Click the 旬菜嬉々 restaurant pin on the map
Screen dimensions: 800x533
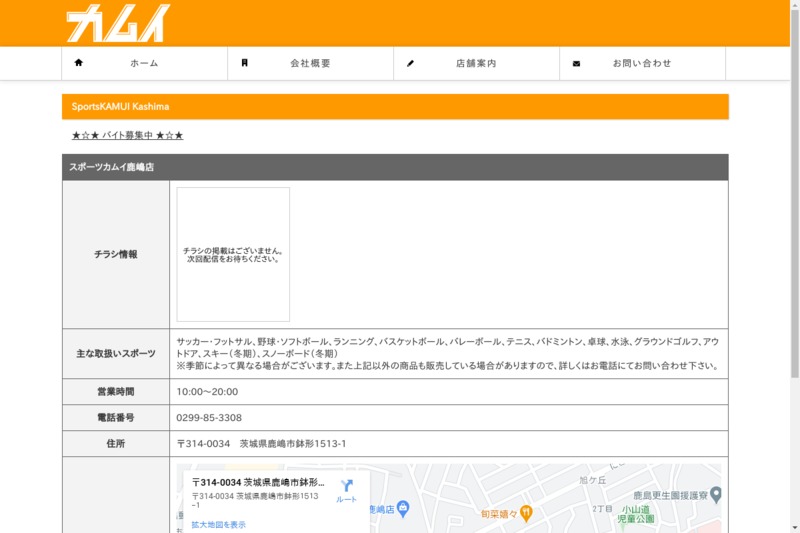(x=526, y=514)
